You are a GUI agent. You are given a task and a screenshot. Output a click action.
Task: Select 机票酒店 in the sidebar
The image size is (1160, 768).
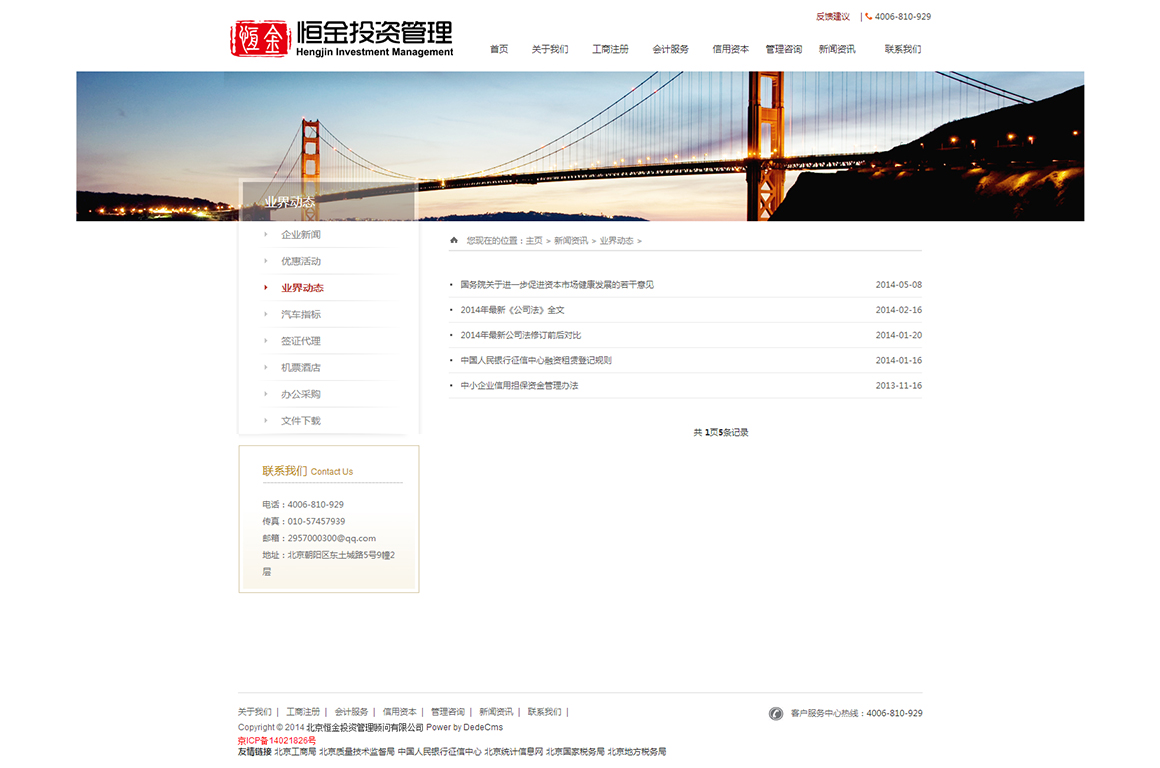300,368
